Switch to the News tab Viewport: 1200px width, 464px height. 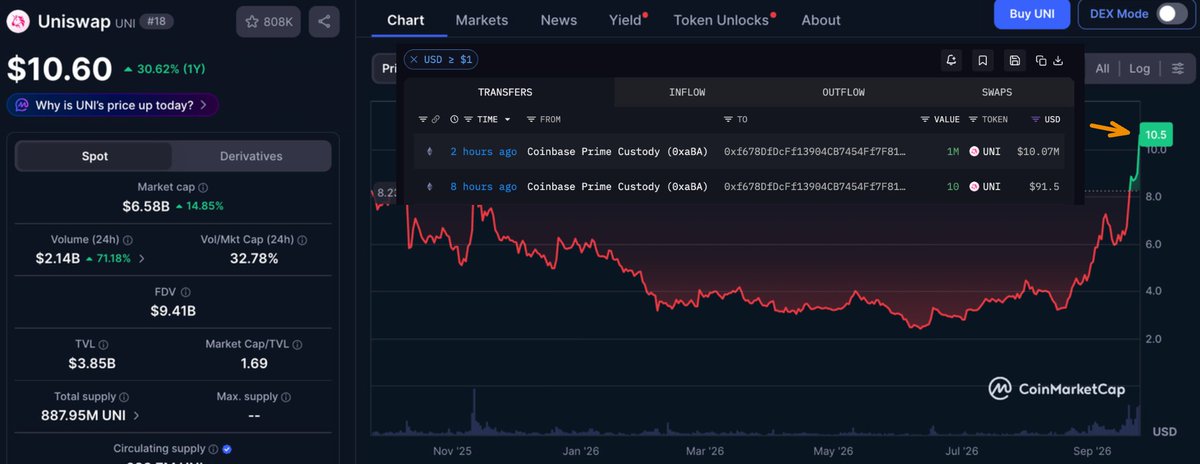pos(558,20)
